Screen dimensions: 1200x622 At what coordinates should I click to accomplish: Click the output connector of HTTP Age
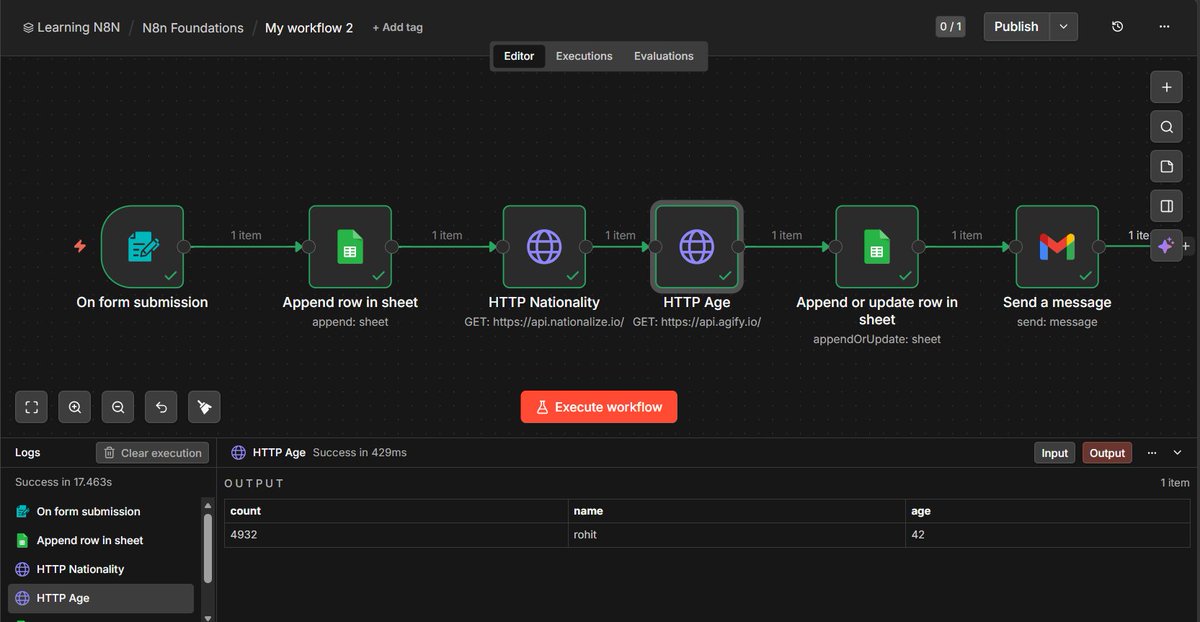(x=739, y=247)
